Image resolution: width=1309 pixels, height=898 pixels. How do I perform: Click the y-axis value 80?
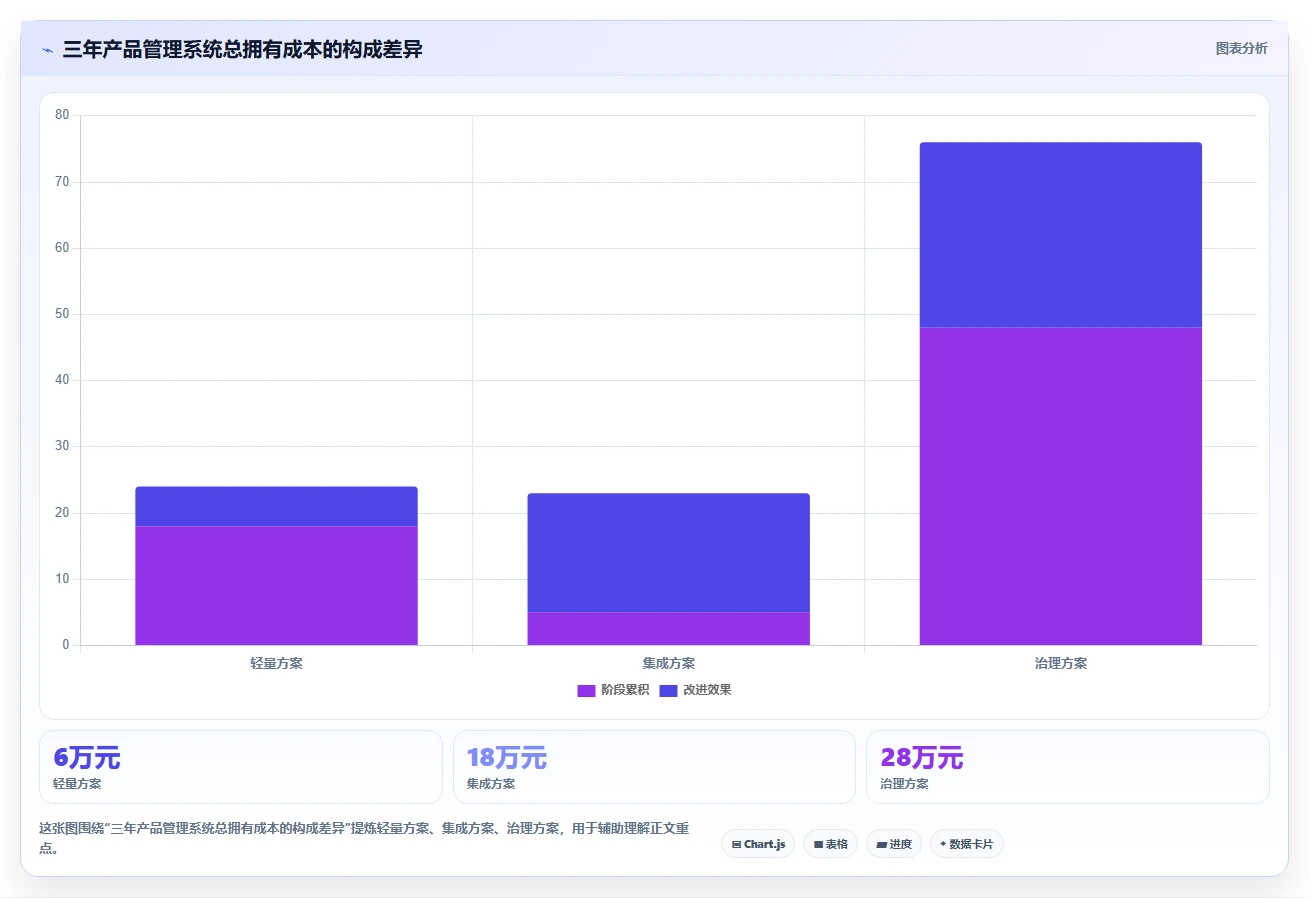coord(62,115)
